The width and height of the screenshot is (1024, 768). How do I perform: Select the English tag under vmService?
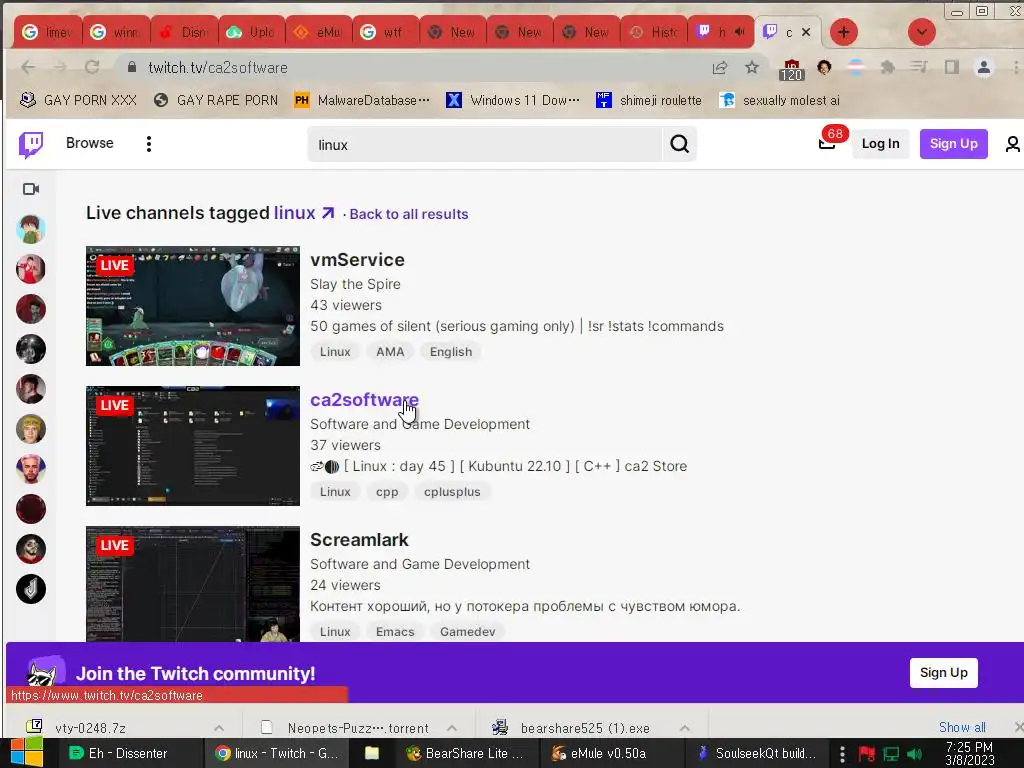(451, 352)
